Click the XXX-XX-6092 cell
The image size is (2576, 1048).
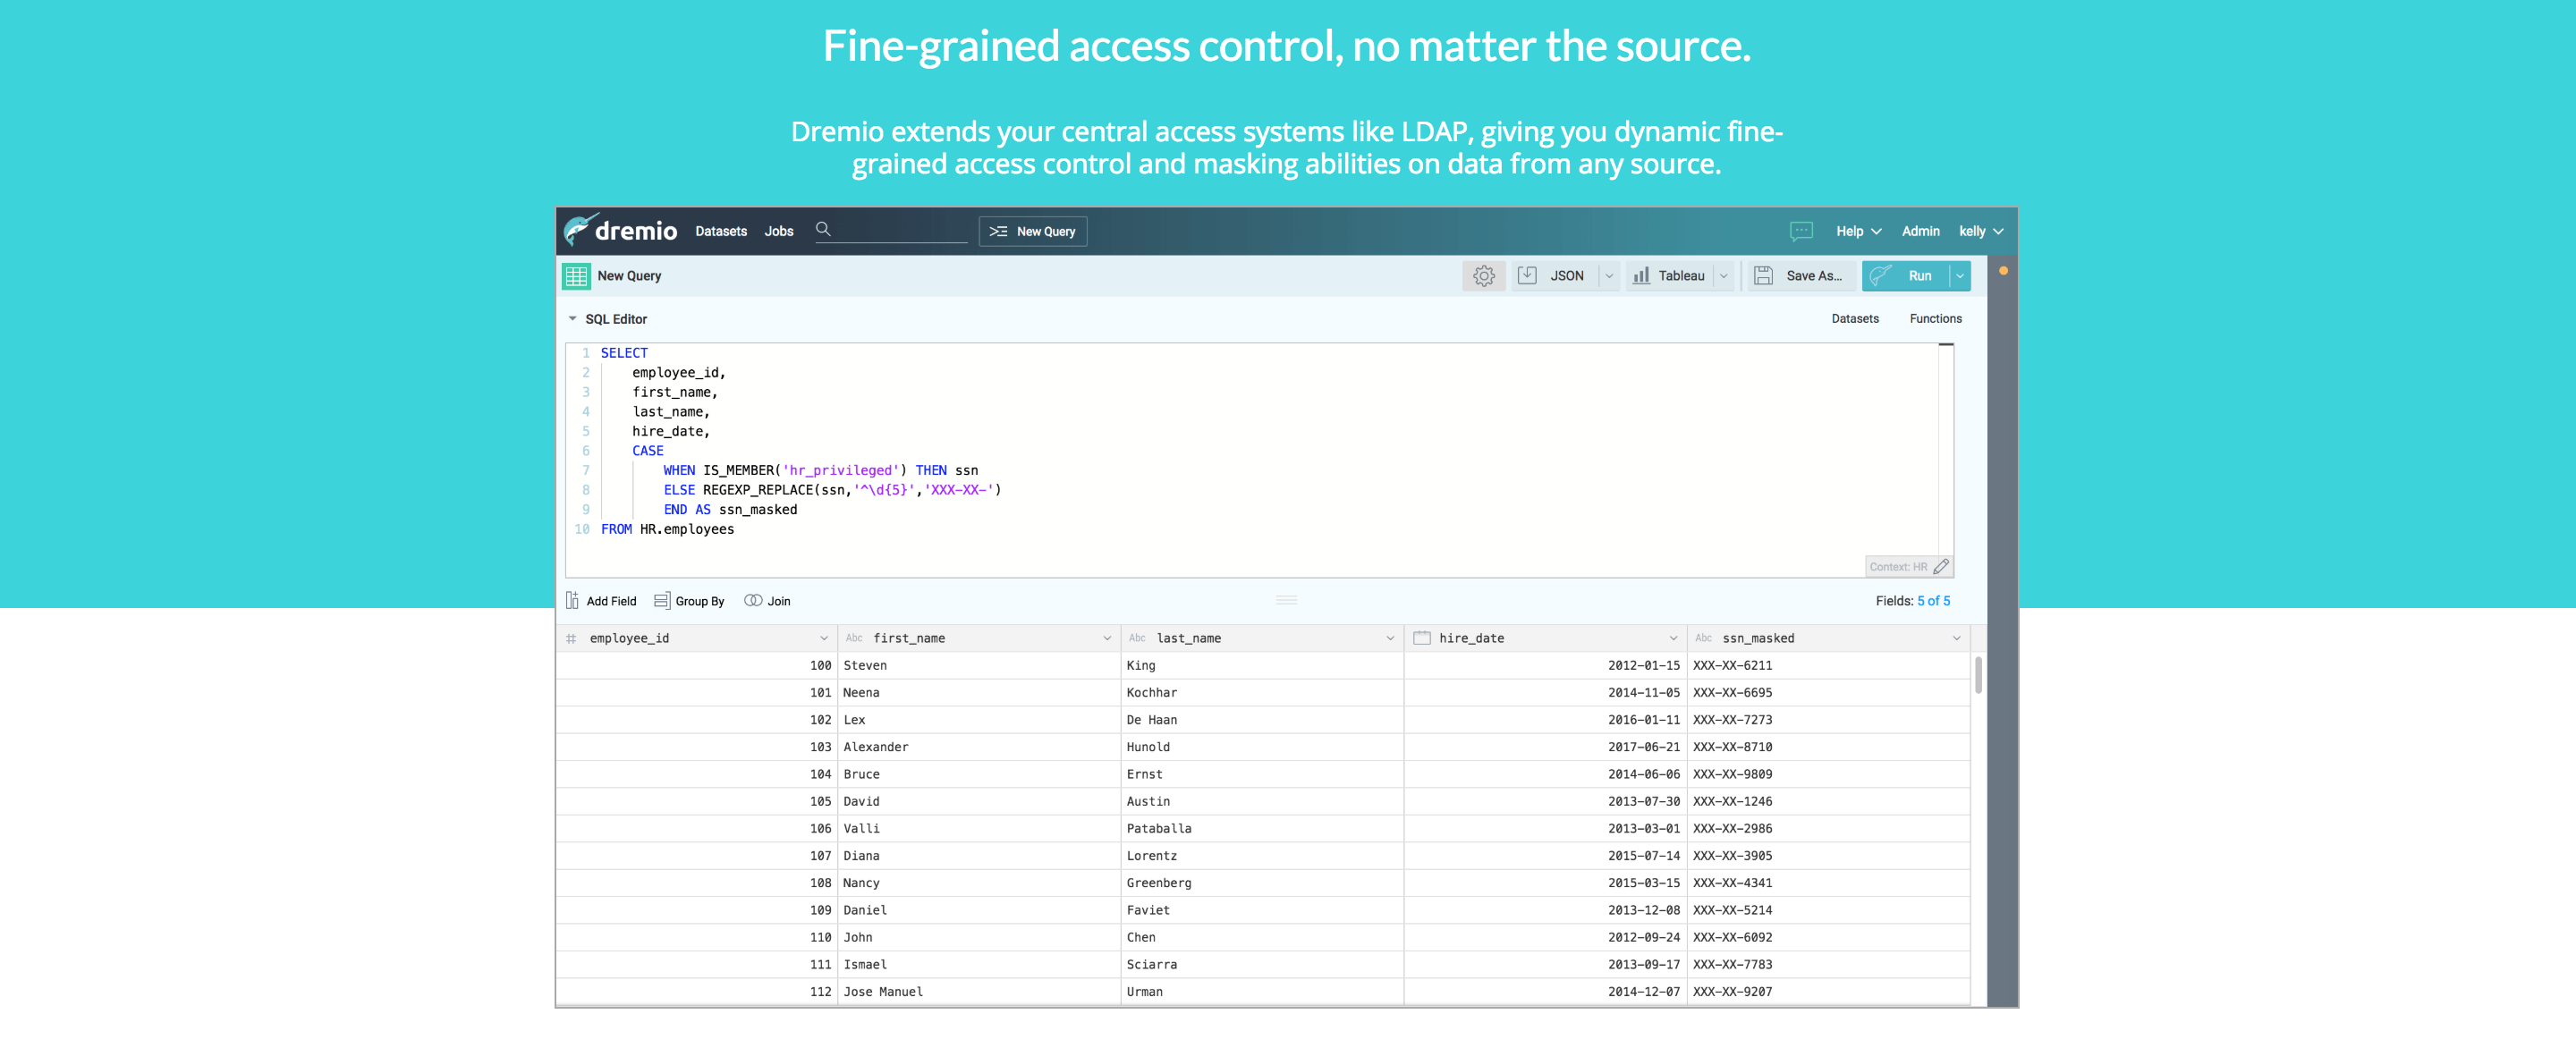click(x=1828, y=937)
